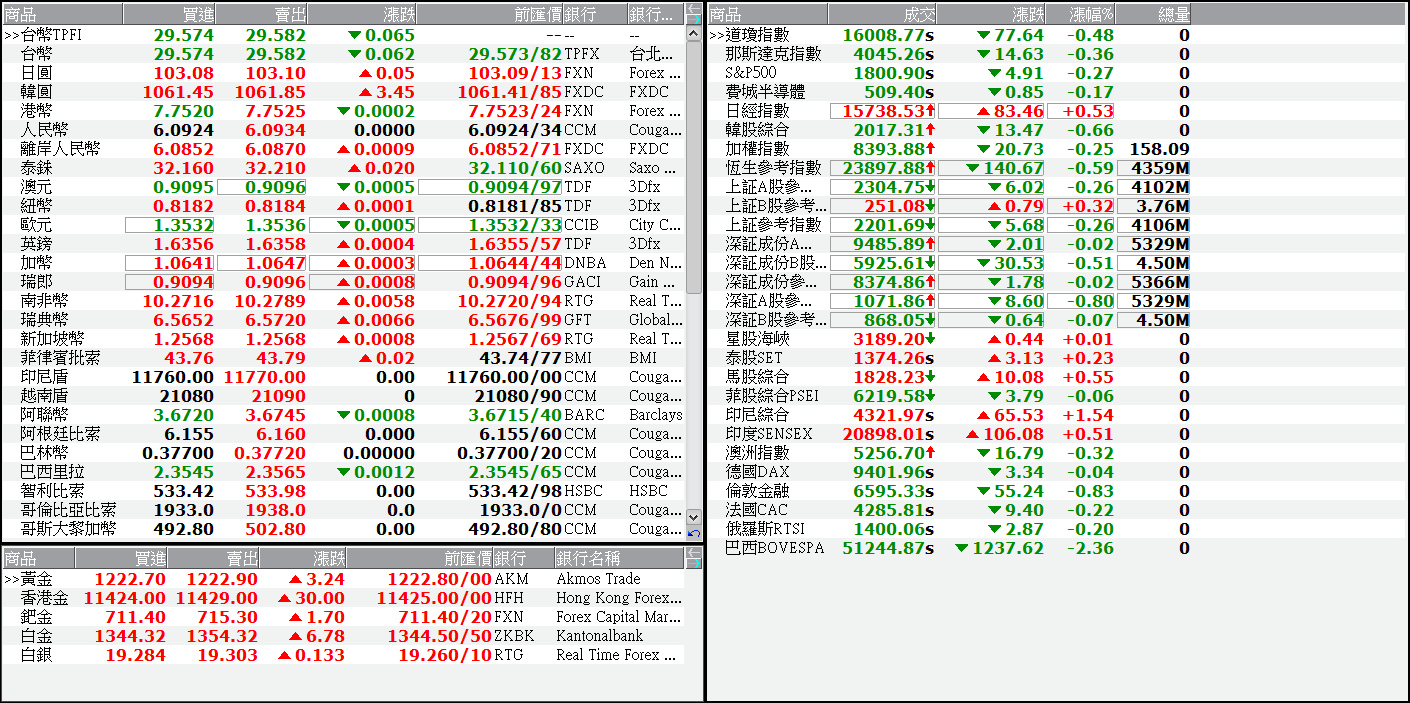Select the 香港金 row
The image size is (1410, 703).
click(344, 598)
